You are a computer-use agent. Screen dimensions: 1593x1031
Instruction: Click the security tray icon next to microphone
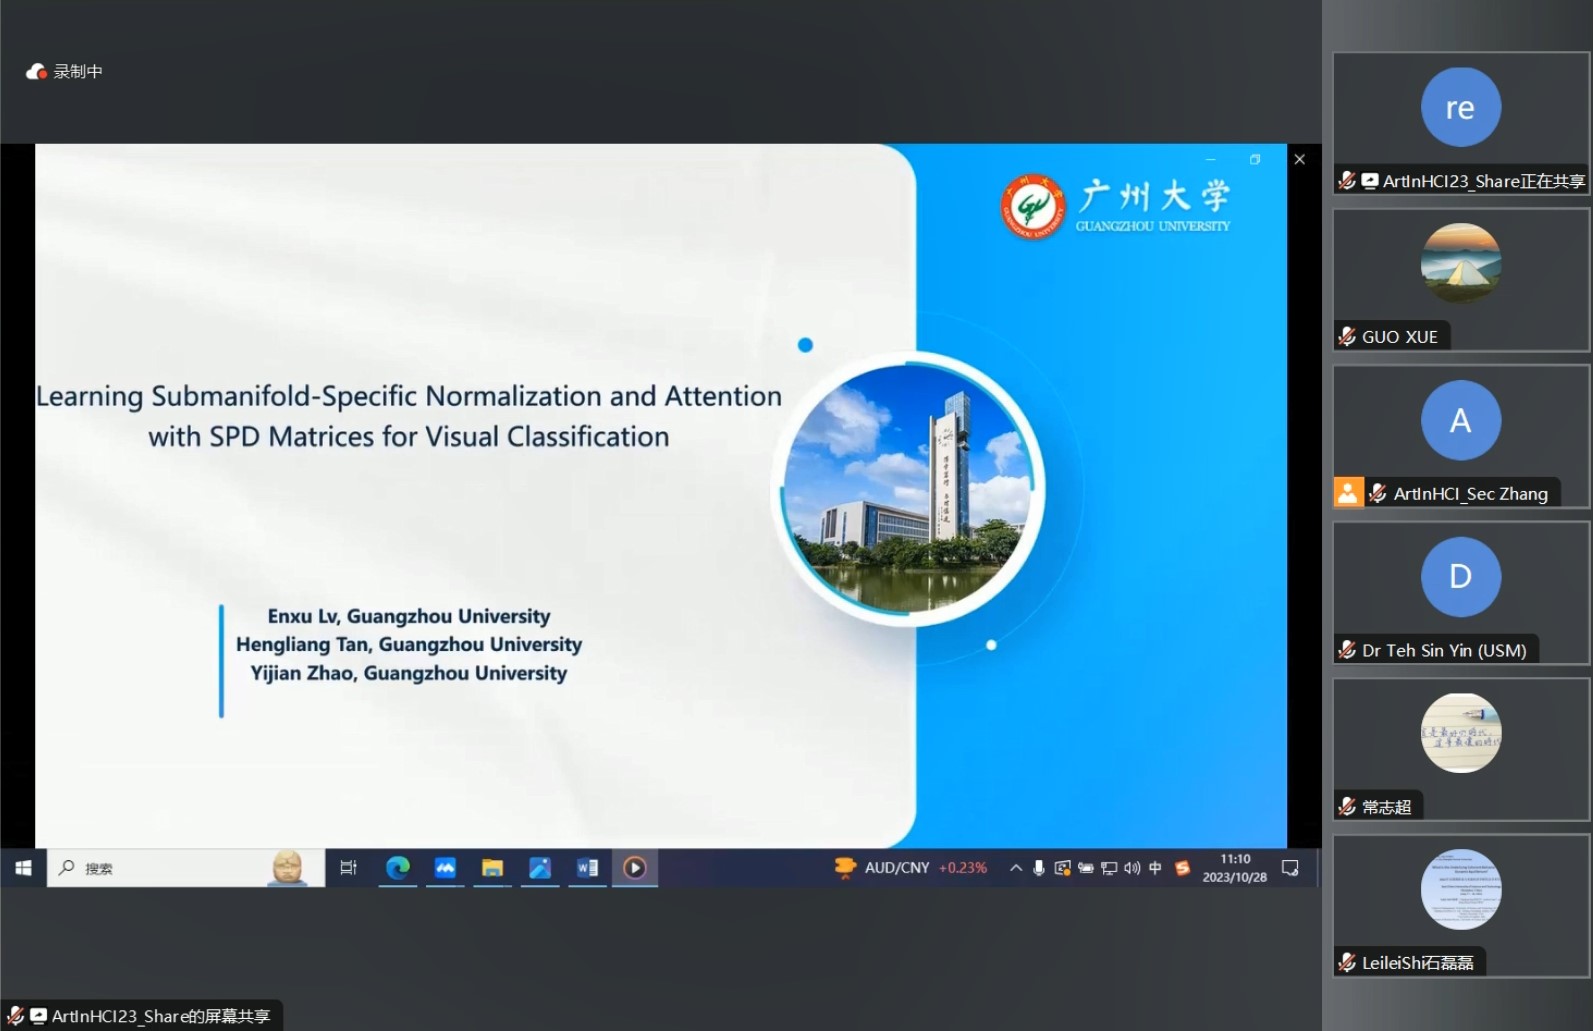pos(1062,868)
